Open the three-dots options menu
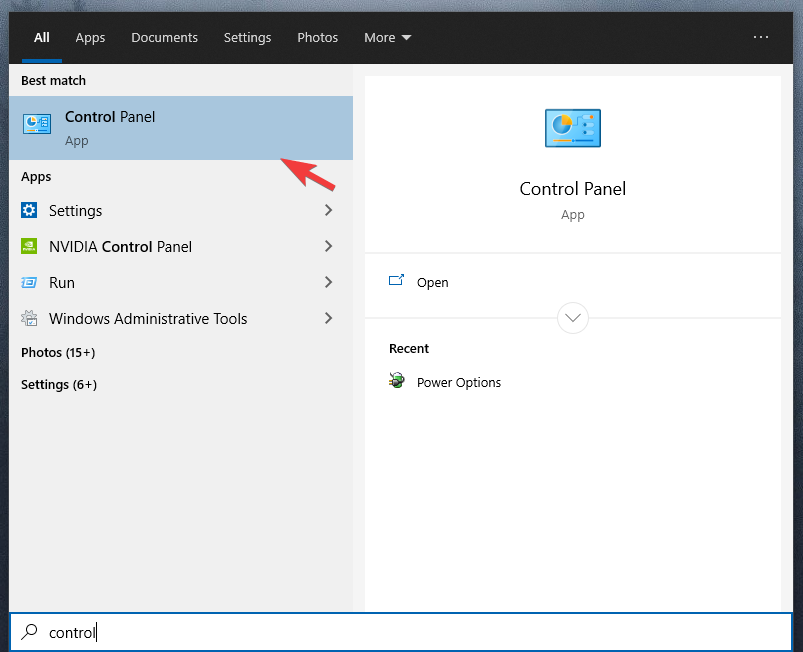 pos(760,37)
